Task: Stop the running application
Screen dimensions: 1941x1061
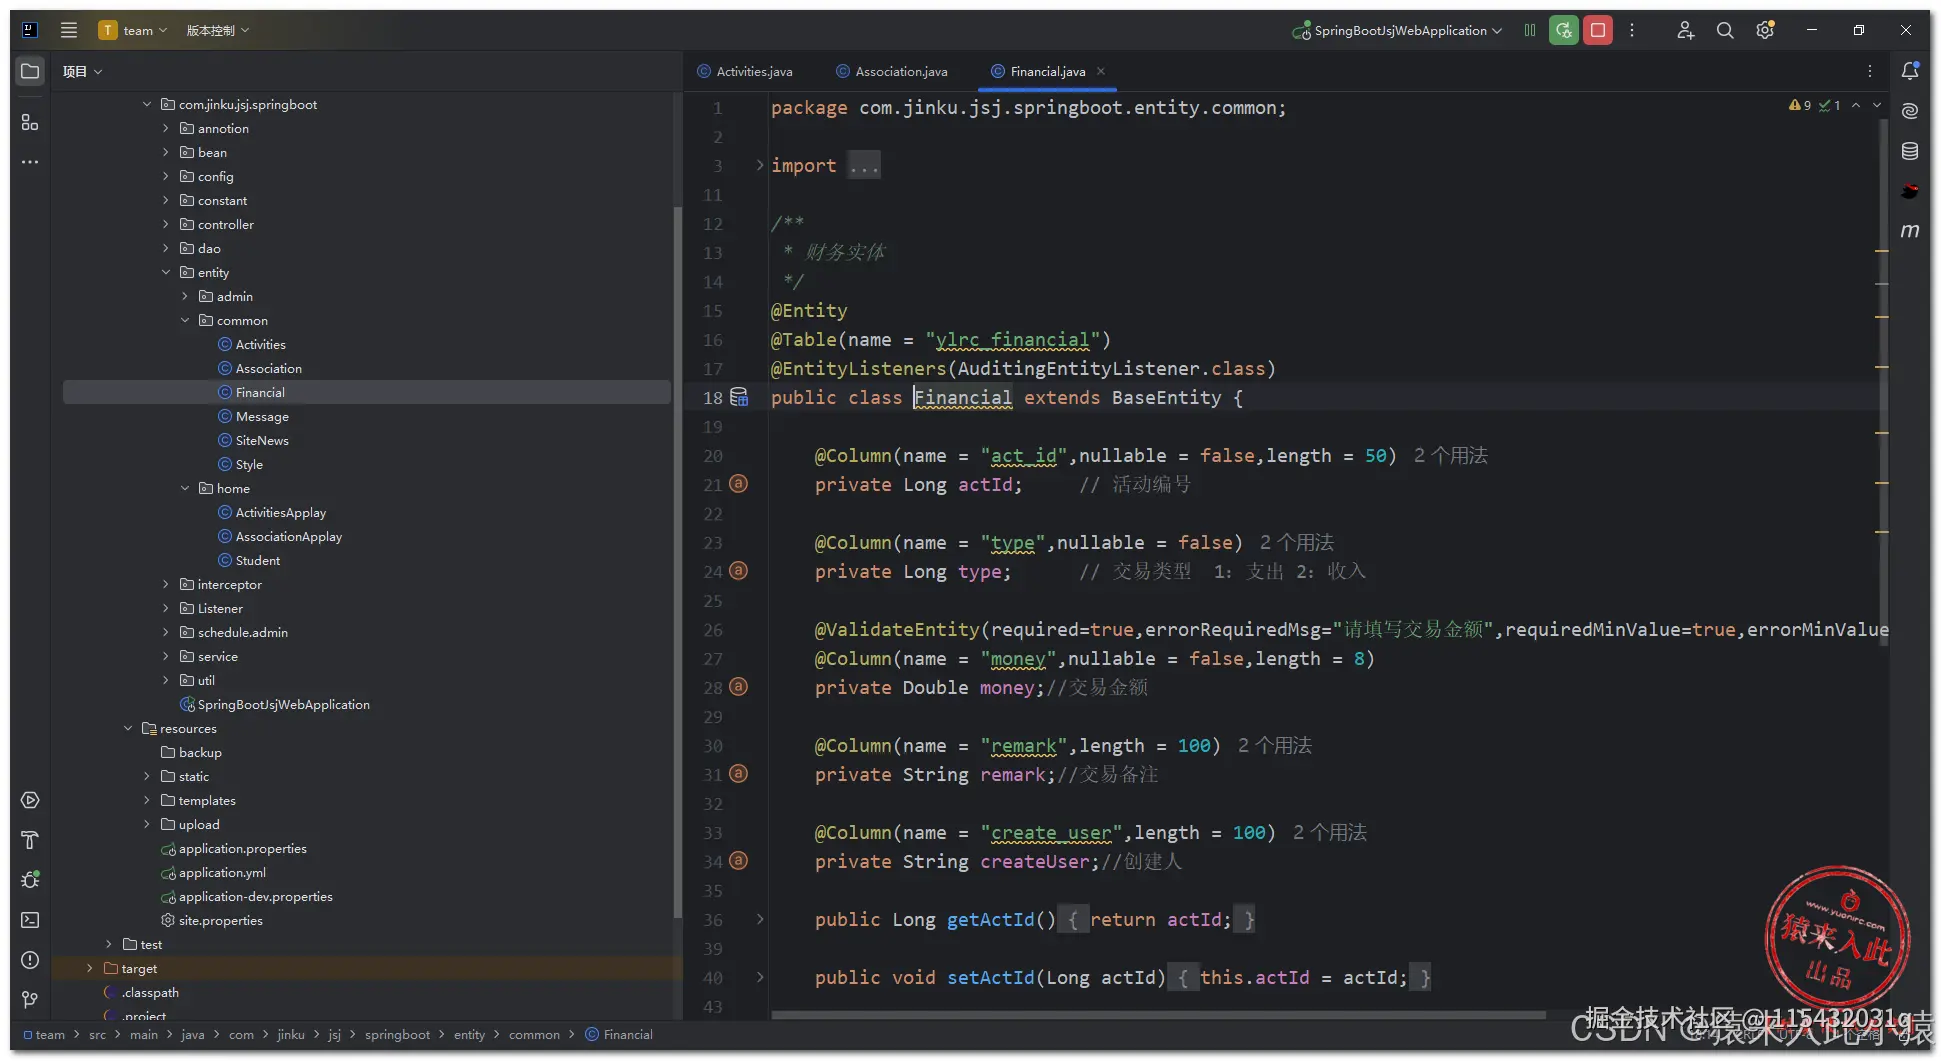Action: (x=1598, y=30)
